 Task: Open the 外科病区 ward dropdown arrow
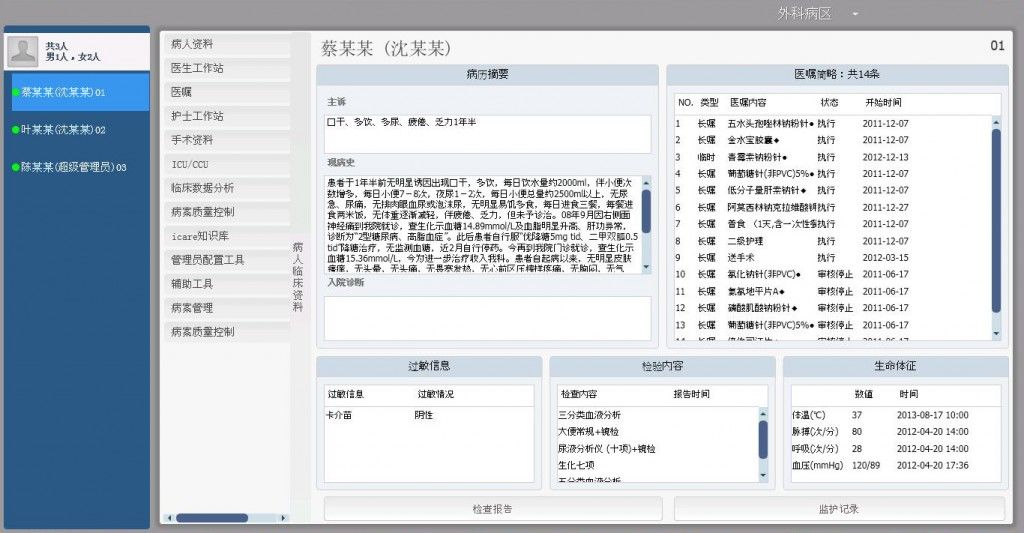(855, 14)
